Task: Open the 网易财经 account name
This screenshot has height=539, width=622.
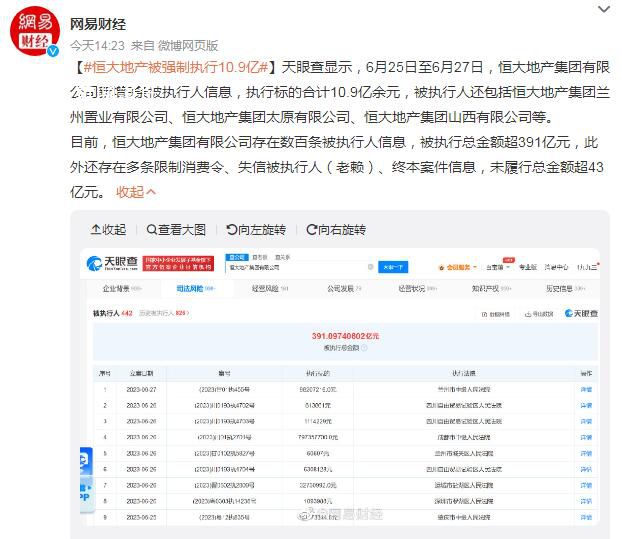Action: (x=98, y=25)
